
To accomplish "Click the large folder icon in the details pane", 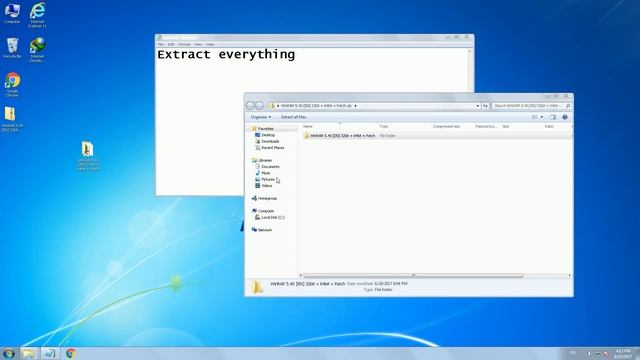I will (257, 287).
